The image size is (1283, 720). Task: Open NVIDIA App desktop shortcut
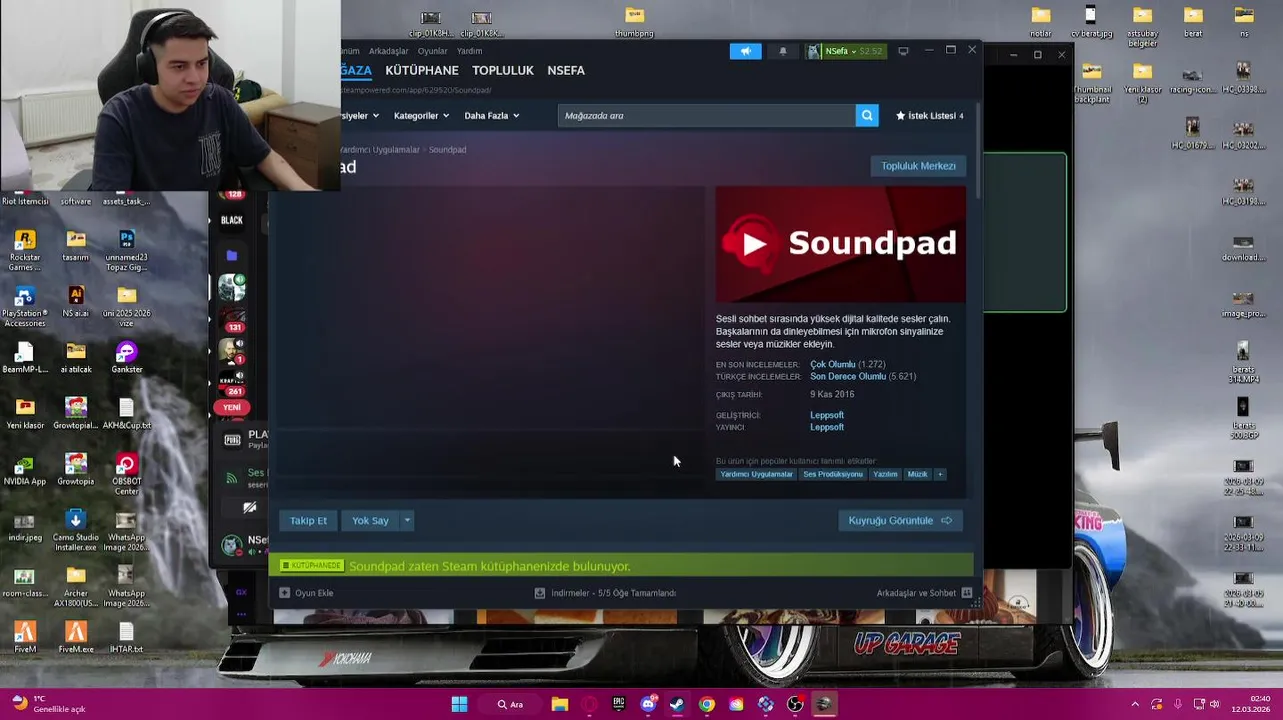pyautogui.click(x=25, y=469)
